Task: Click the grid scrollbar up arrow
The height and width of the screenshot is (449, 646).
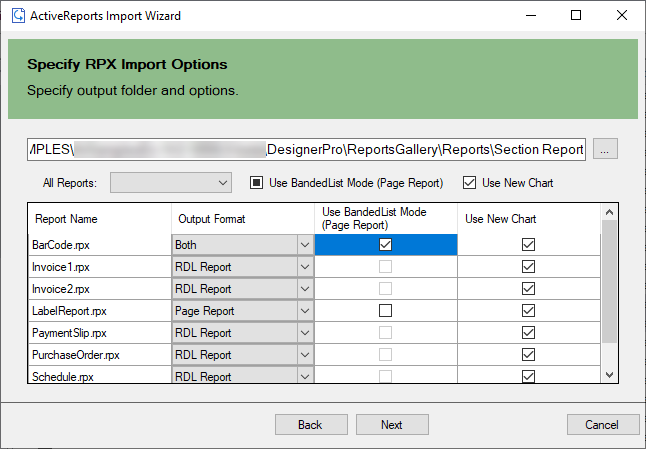Action: [x=609, y=213]
